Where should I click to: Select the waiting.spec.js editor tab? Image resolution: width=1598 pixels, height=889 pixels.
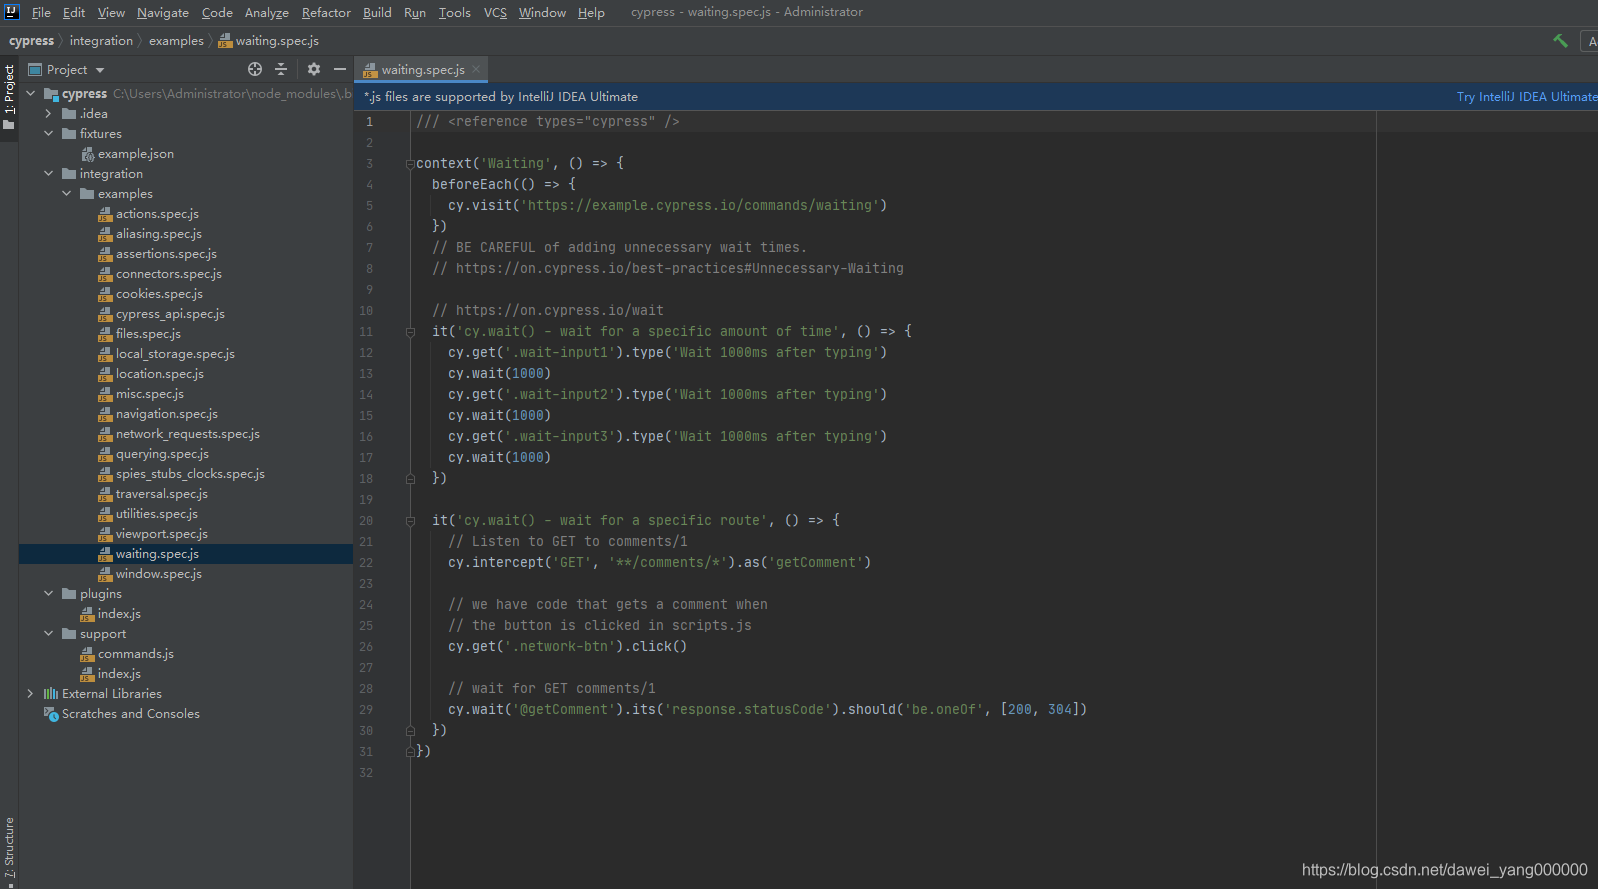(x=422, y=69)
